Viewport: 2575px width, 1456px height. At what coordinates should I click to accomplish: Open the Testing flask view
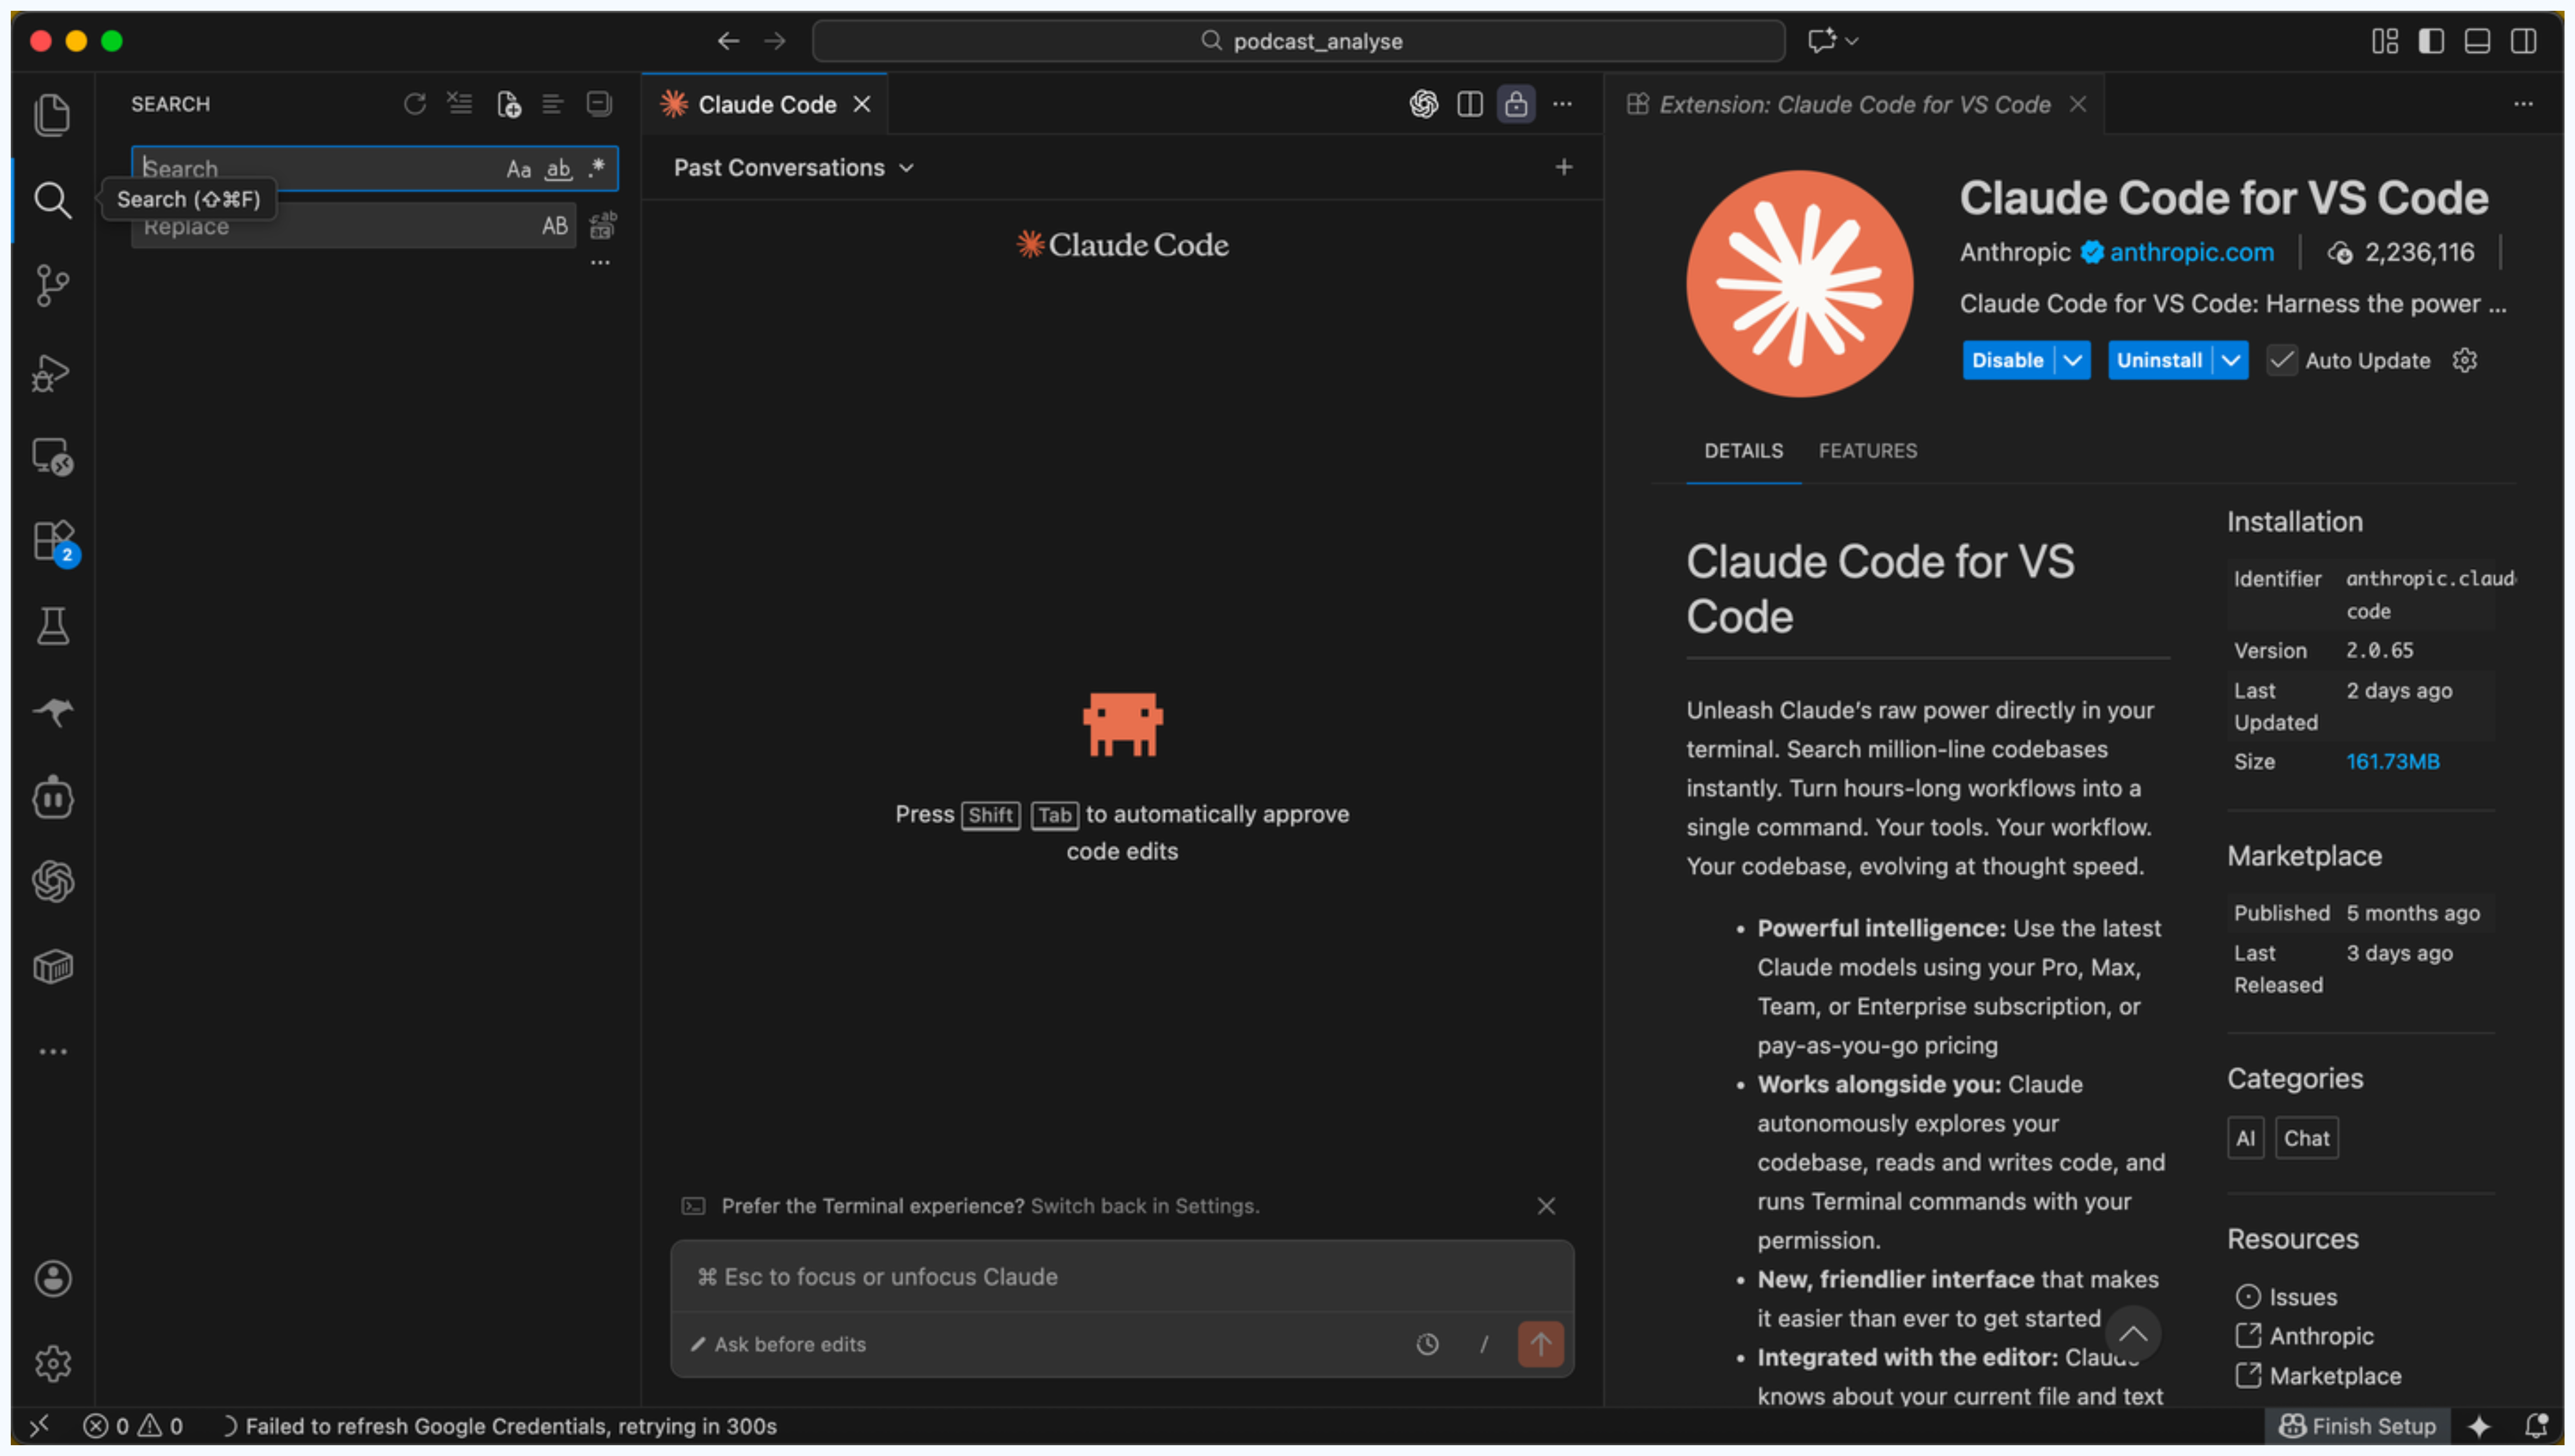(52, 627)
